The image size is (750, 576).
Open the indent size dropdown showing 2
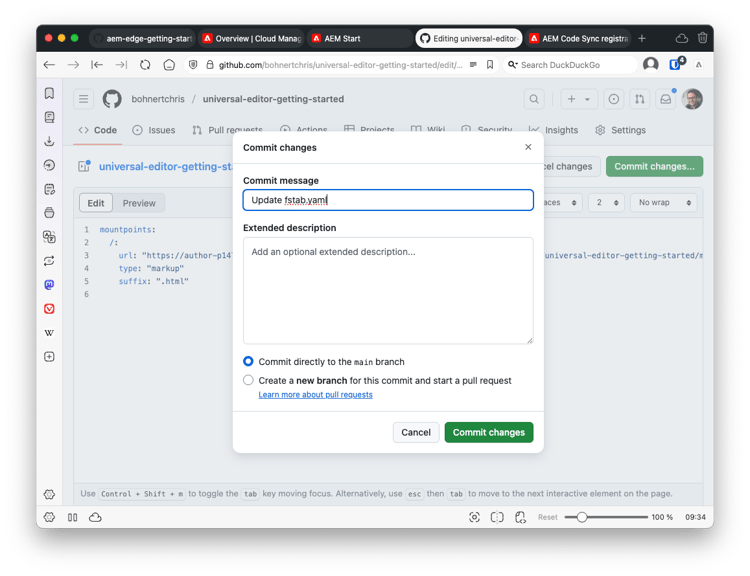tap(606, 202)
